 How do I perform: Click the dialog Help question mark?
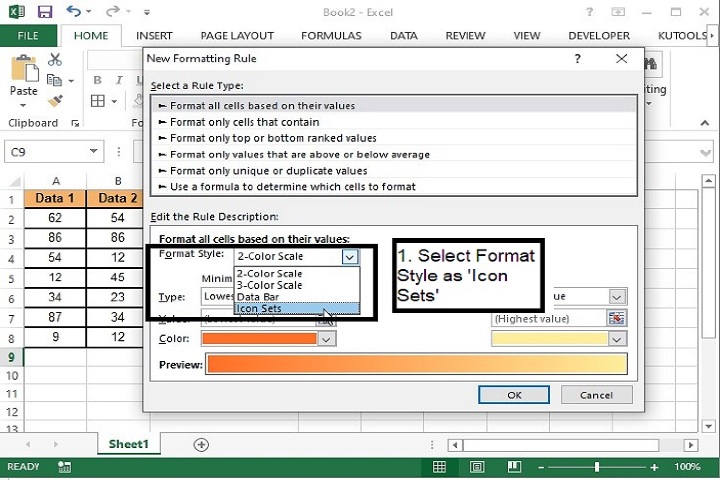coord(578,58)
